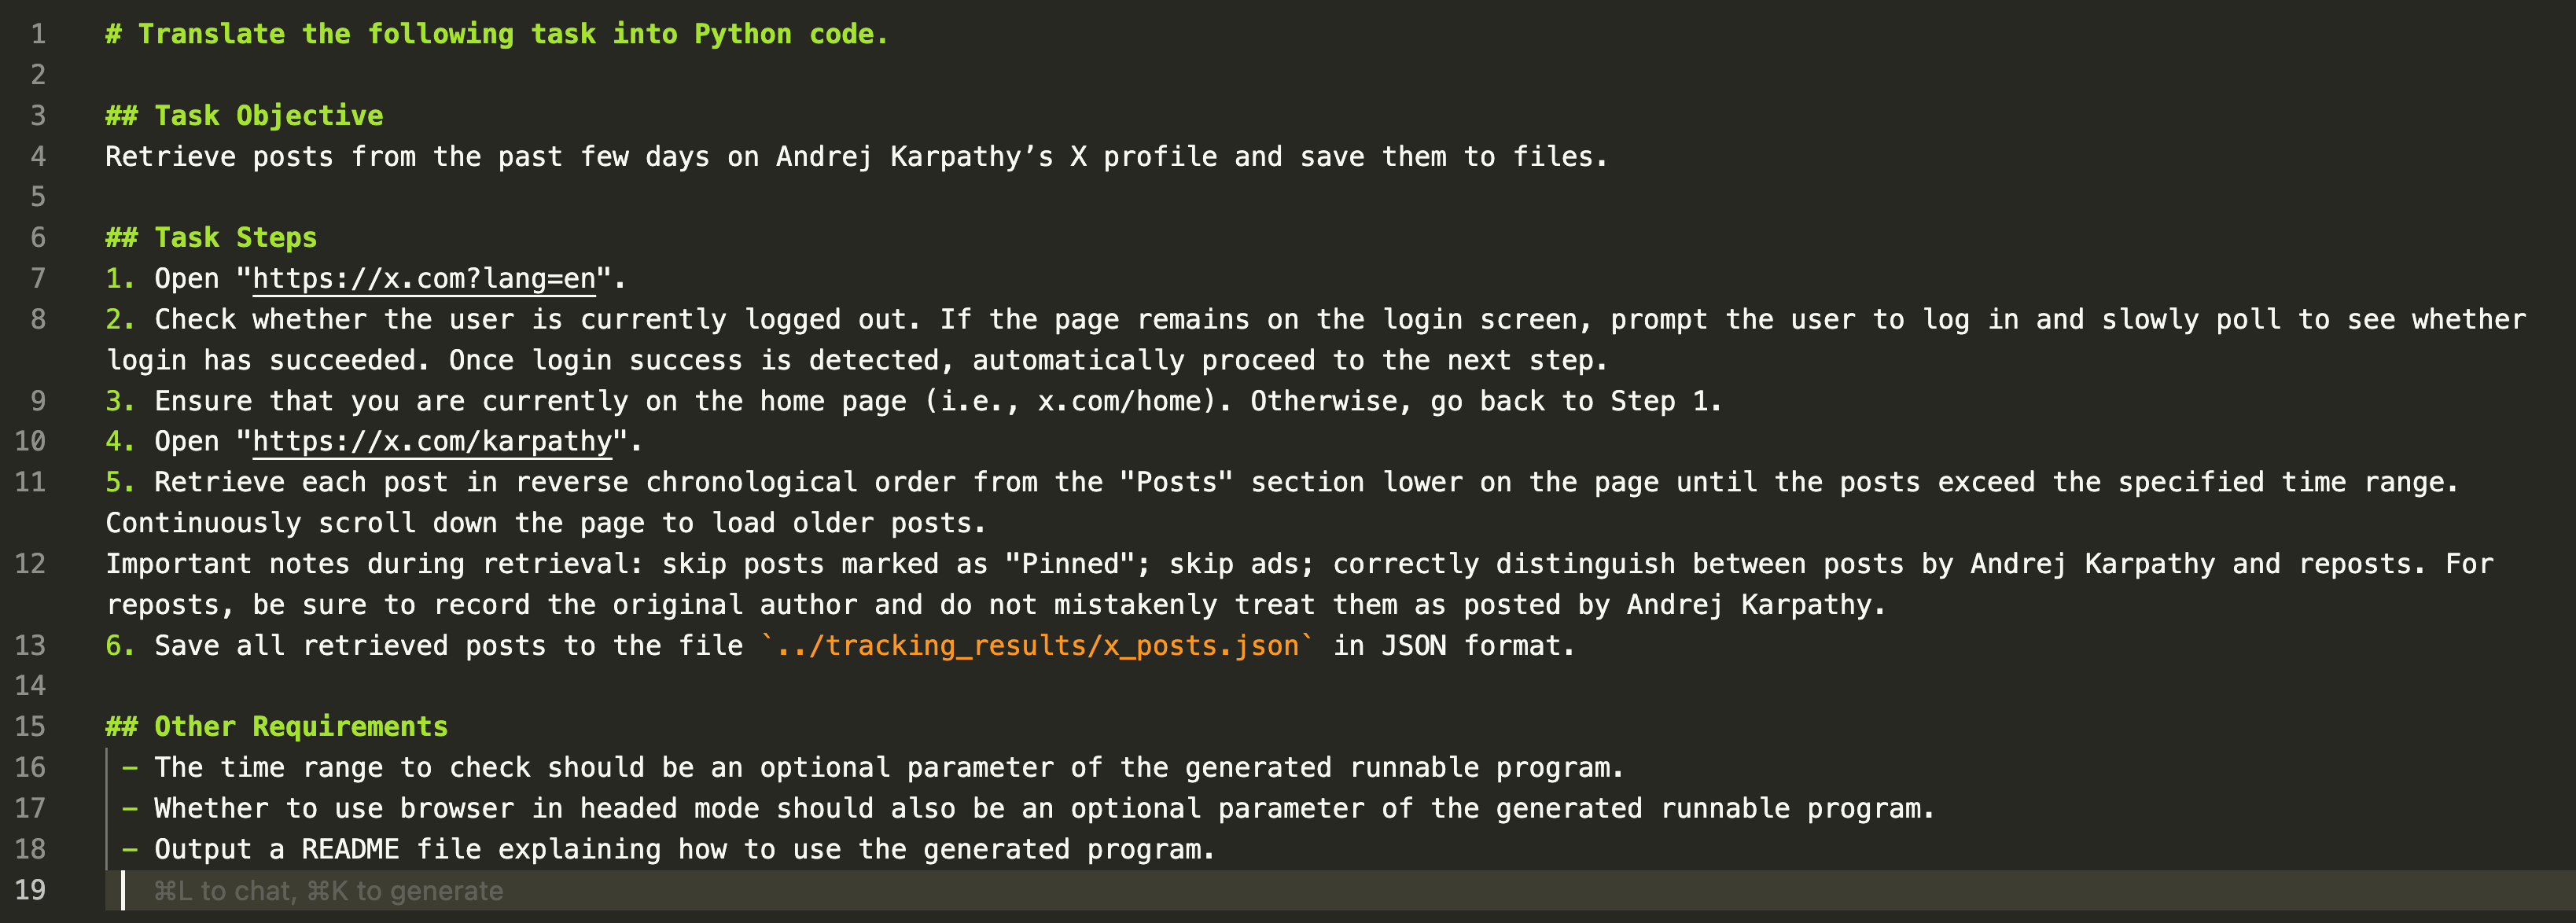Open the https://x.com?lang=en link

click(x=424, y=278)
